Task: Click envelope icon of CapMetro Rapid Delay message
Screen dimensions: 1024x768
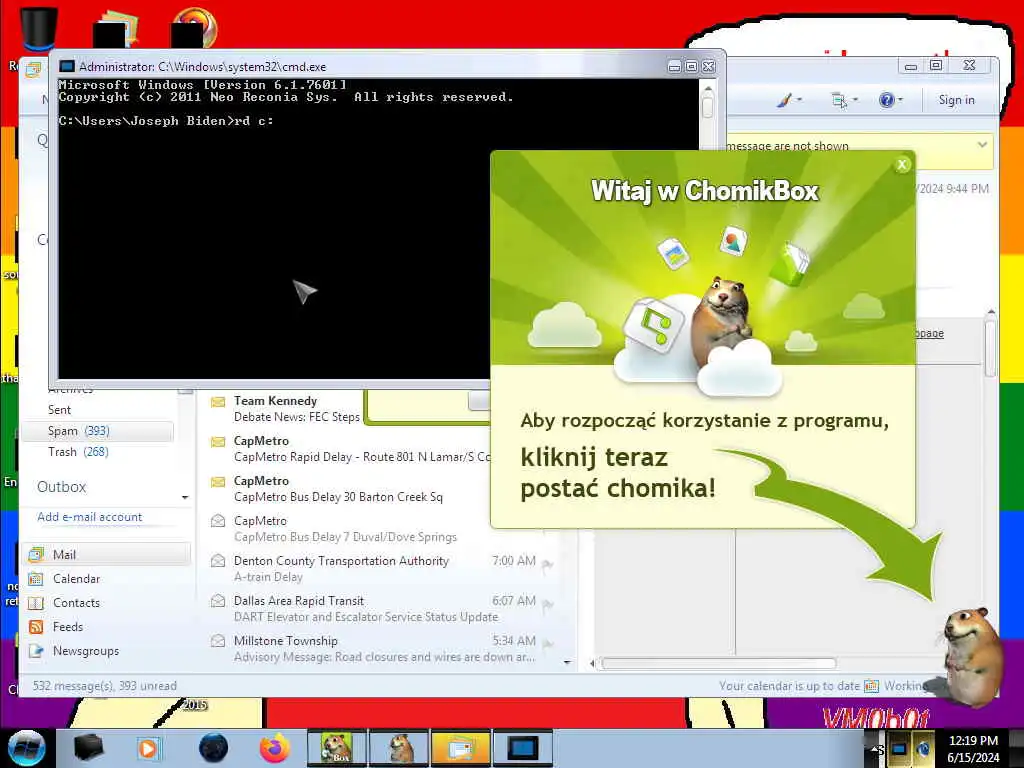Action: tap(217, 442)
